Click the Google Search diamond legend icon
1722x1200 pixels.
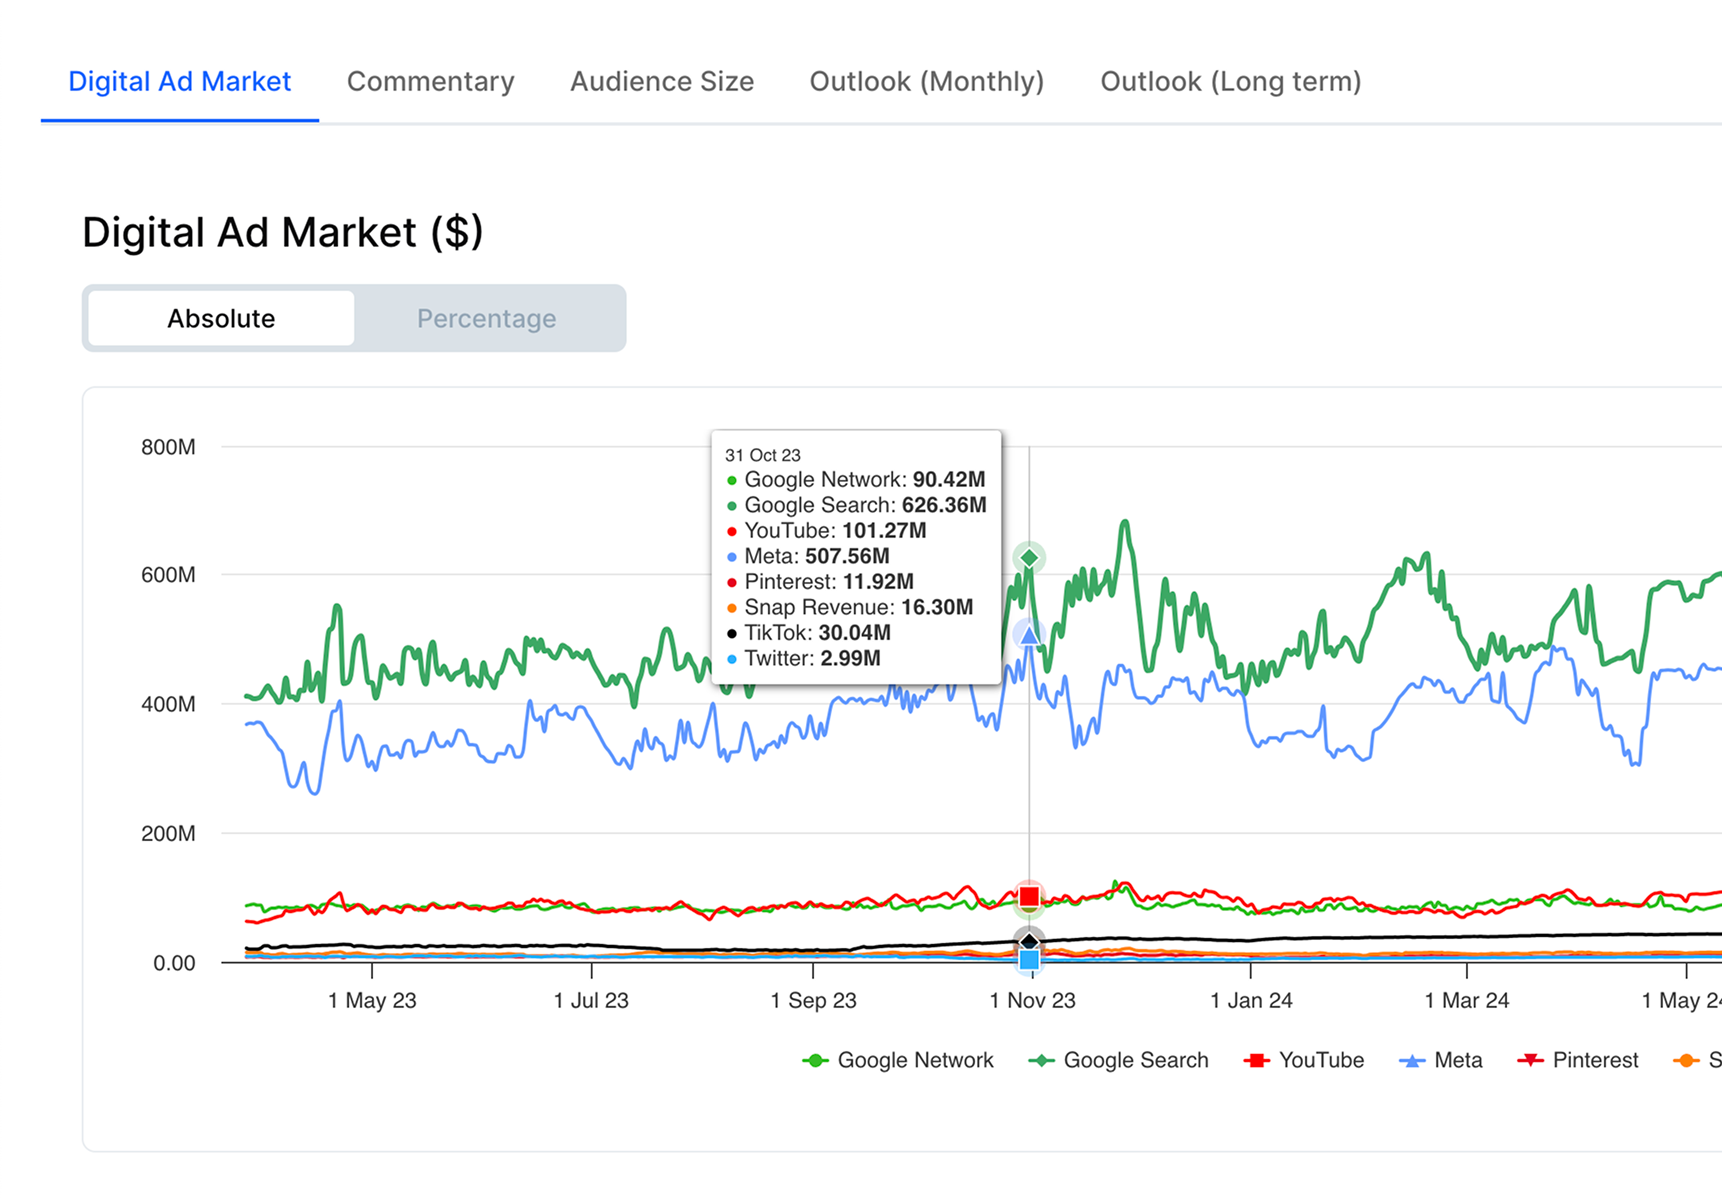click(x=1042, y=1061)
